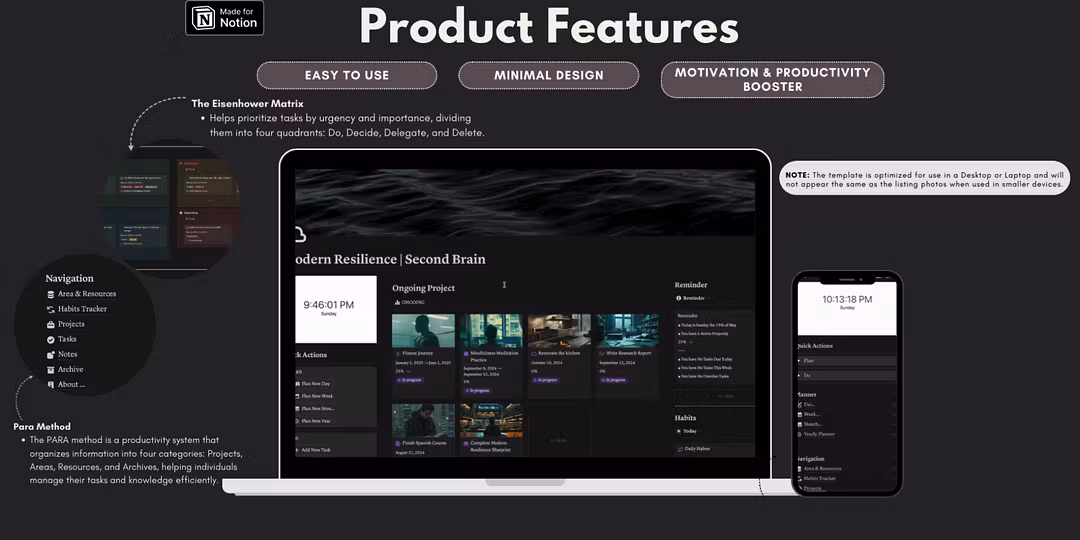Open Habits Tracker sync icon in Navigation circle
This screenshot has width=1080, height=540.
tap(50, 309)
